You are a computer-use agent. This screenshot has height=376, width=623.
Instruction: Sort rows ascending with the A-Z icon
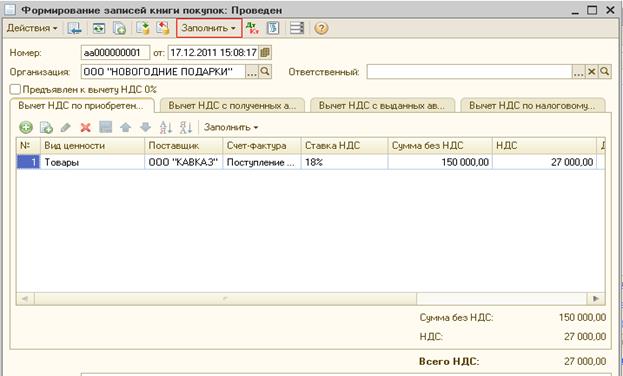(165, 128)
